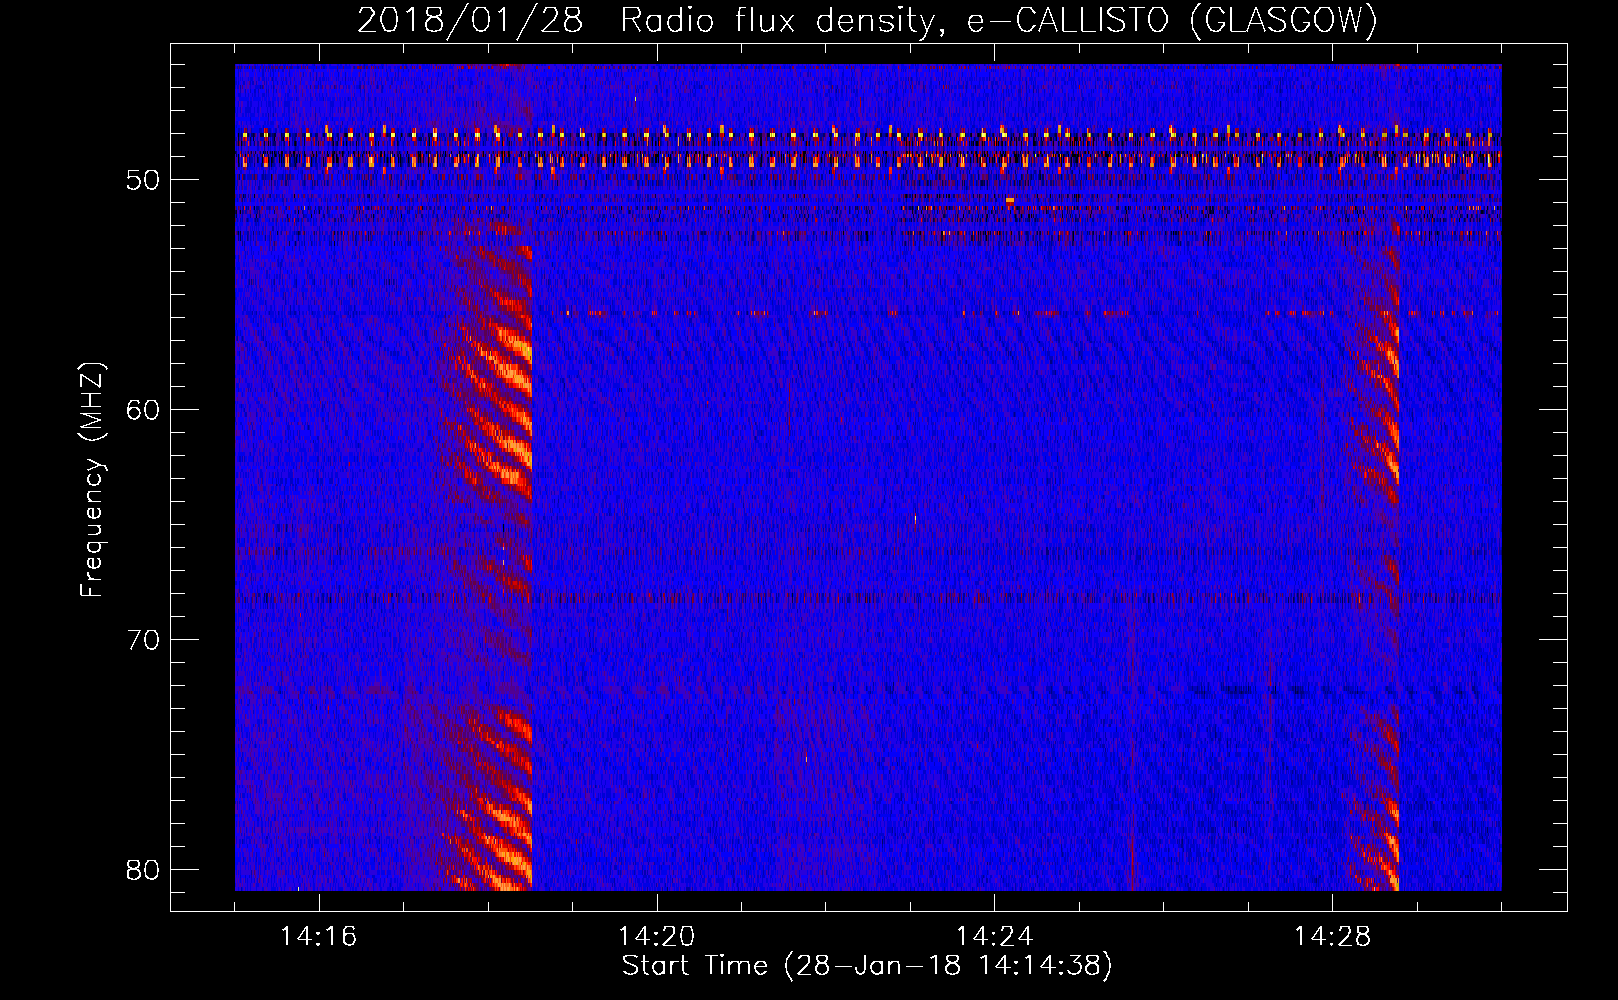Click the 70 label on left frequency axis

click(x=144, y=640)
